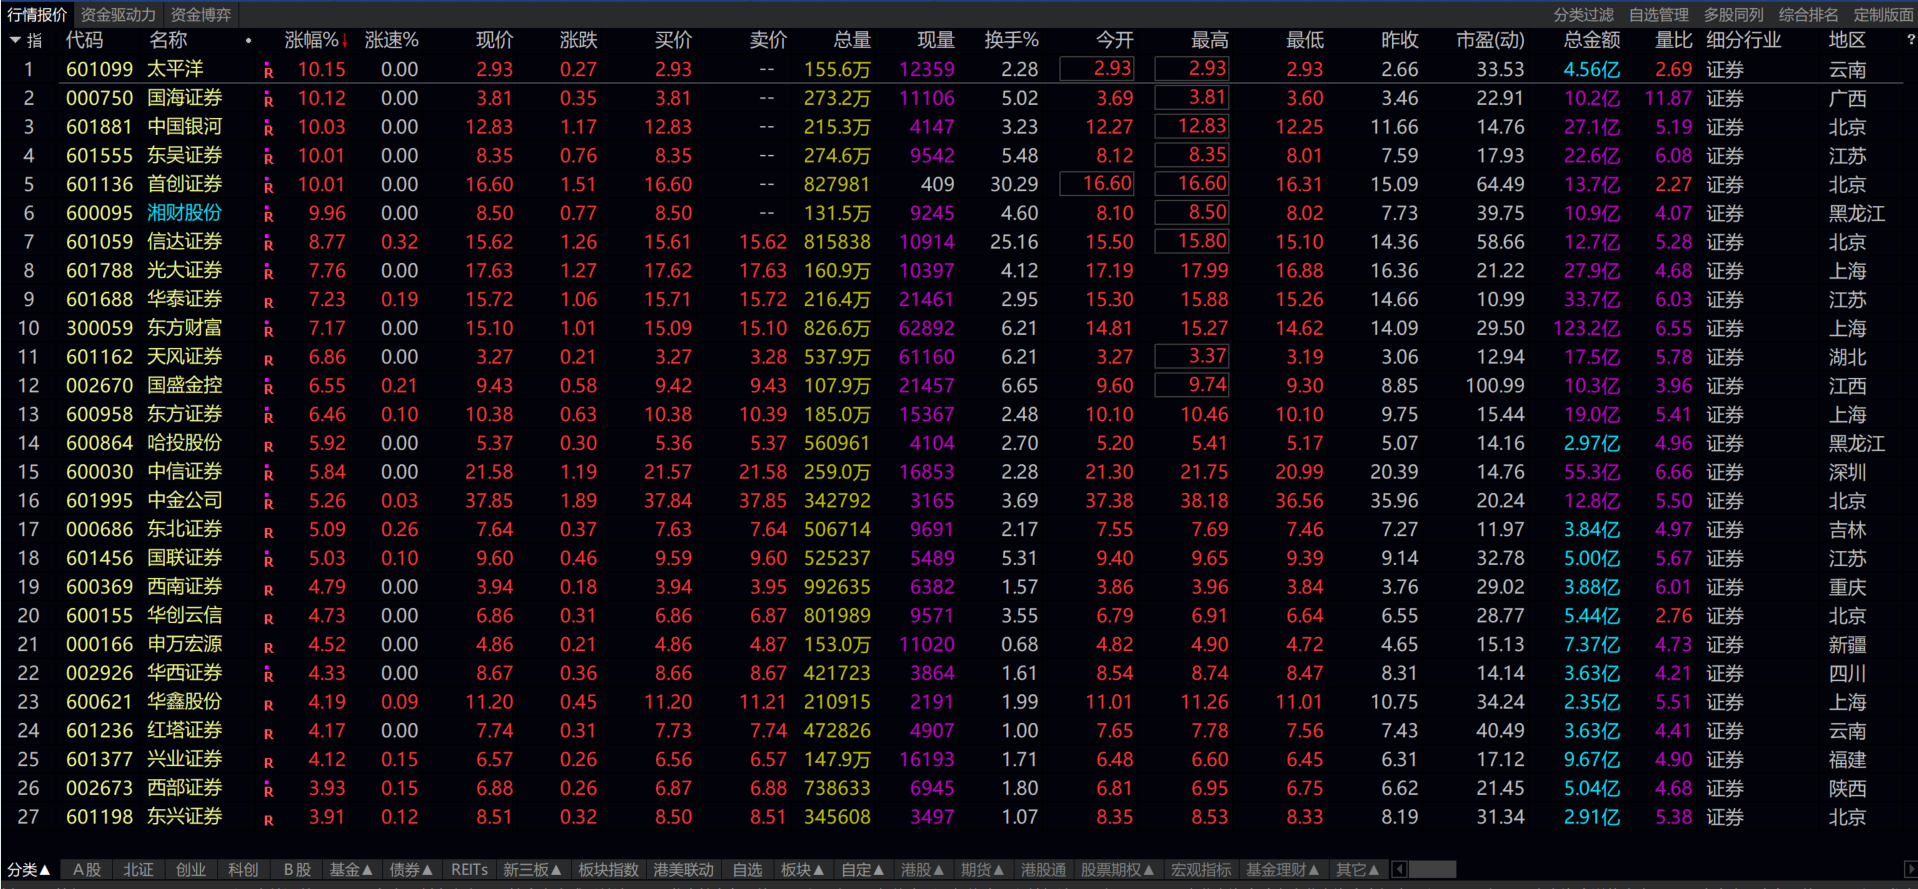Select the 北证 bottom tab

(x=138, y=869)
